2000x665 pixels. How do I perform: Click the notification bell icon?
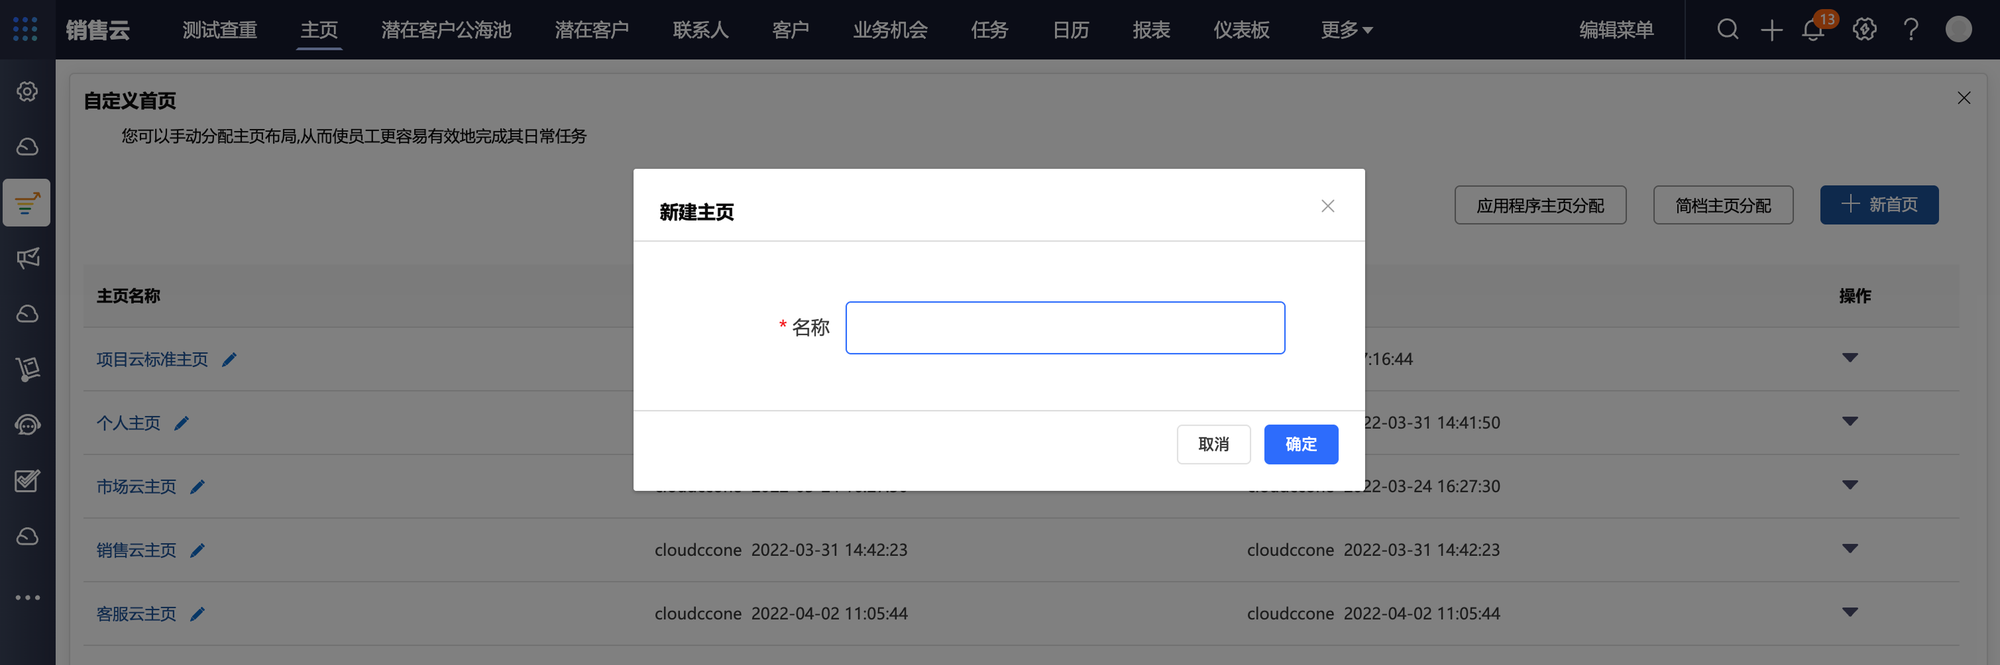coord(1813,30)
